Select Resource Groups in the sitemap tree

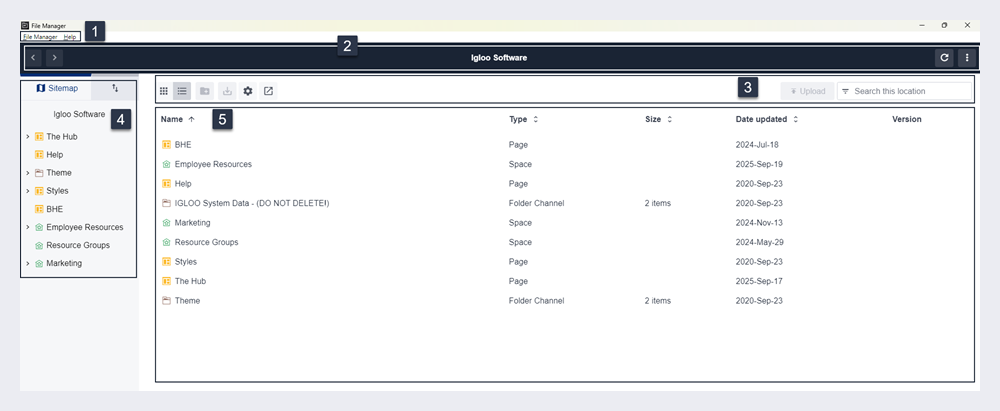pyautogui.click(x=78, y=245)
